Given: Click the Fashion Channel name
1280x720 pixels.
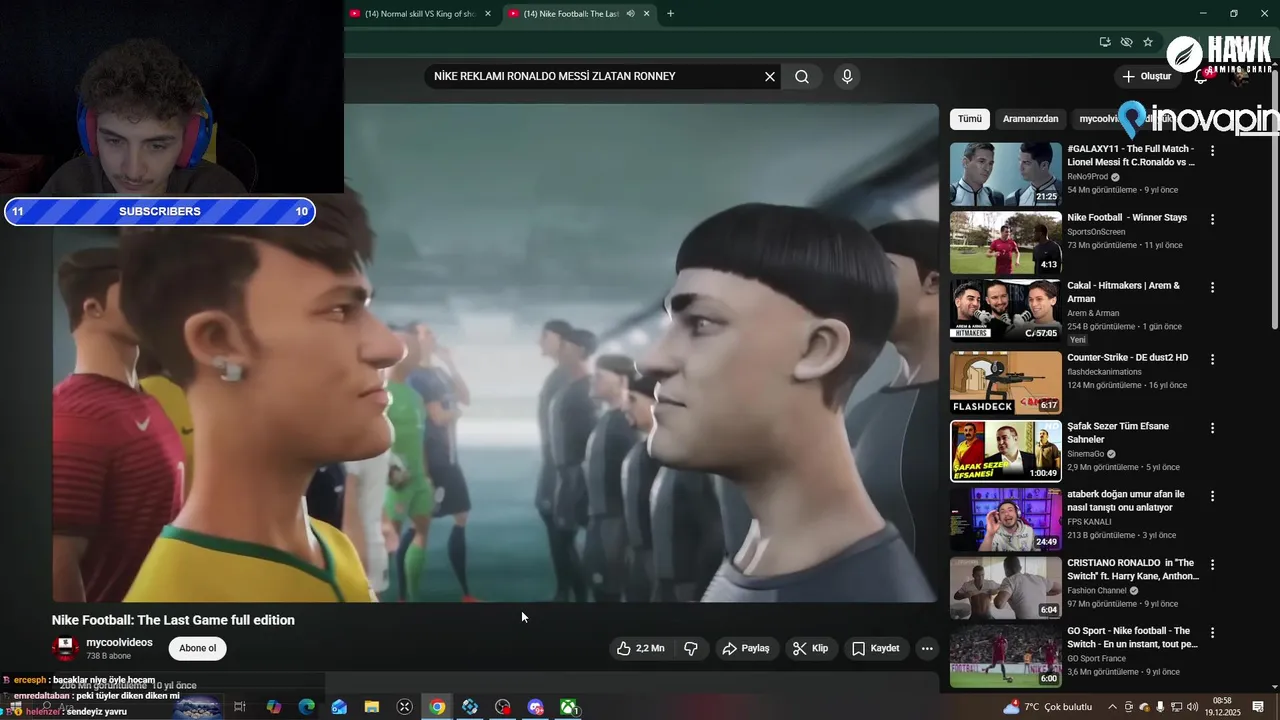Looking at the screenshot, I should (x=1096, y=590).
